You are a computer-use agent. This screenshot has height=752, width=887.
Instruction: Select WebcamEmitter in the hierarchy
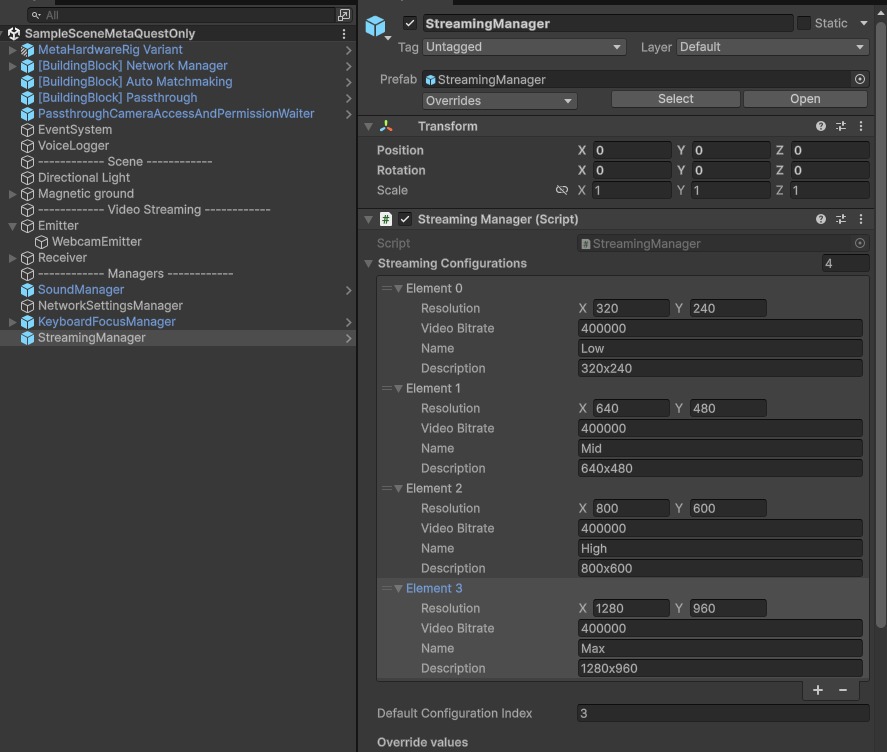pos(97,242)
